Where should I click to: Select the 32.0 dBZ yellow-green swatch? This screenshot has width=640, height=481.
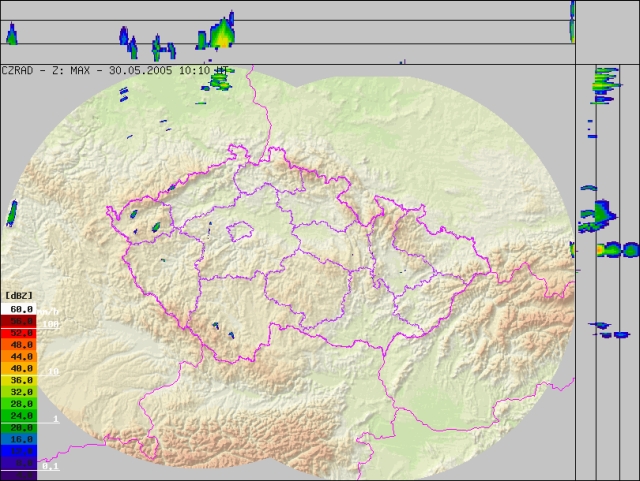tap(19, 392)
